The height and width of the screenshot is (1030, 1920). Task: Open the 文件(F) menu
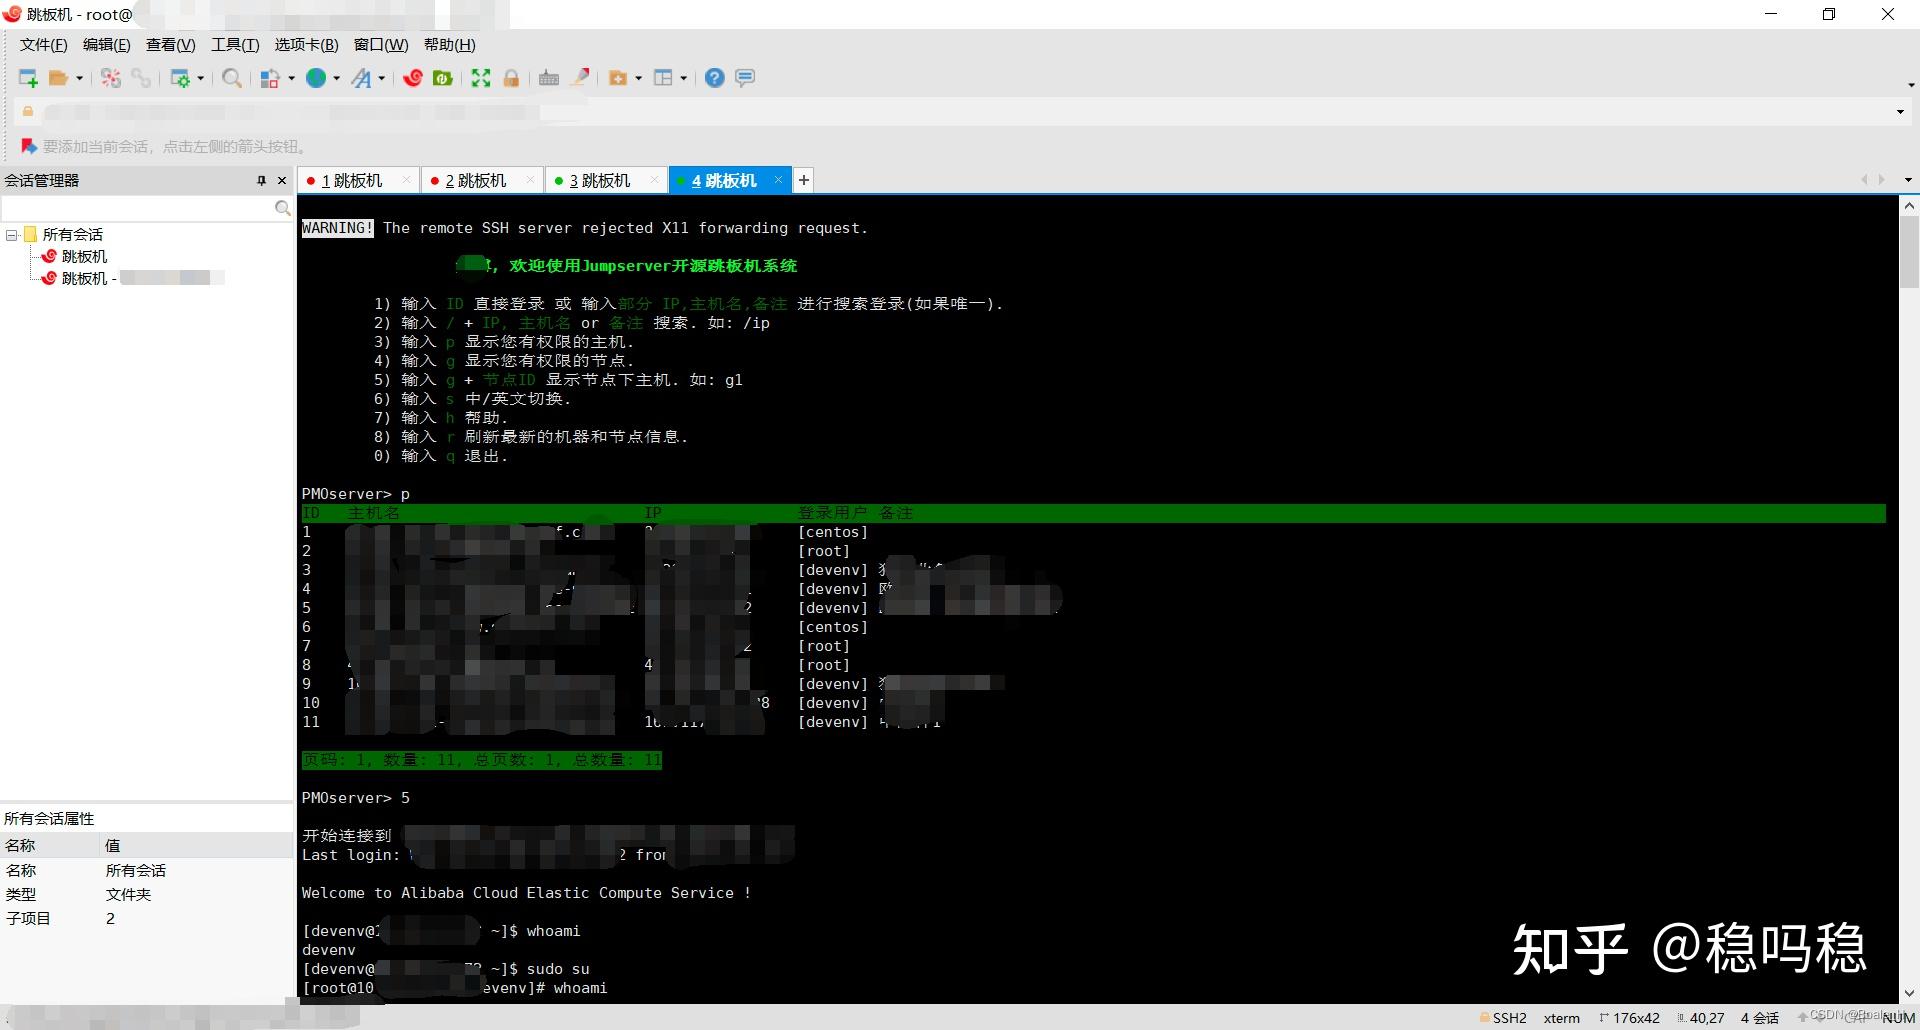tap(43, 45)
